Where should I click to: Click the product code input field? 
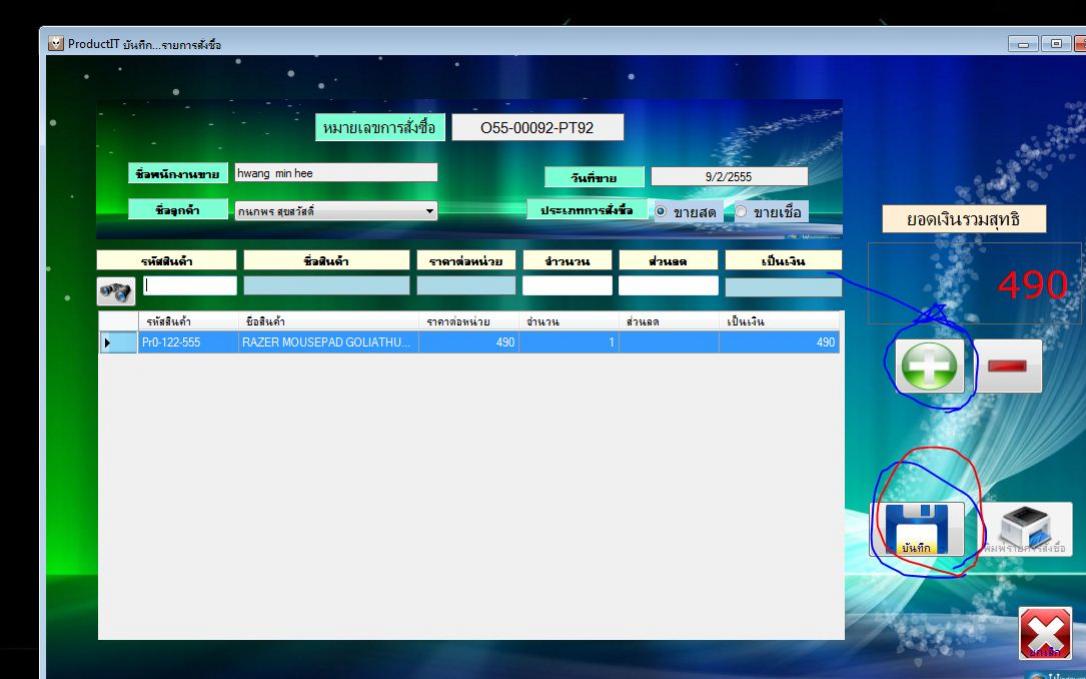[190, 285]
